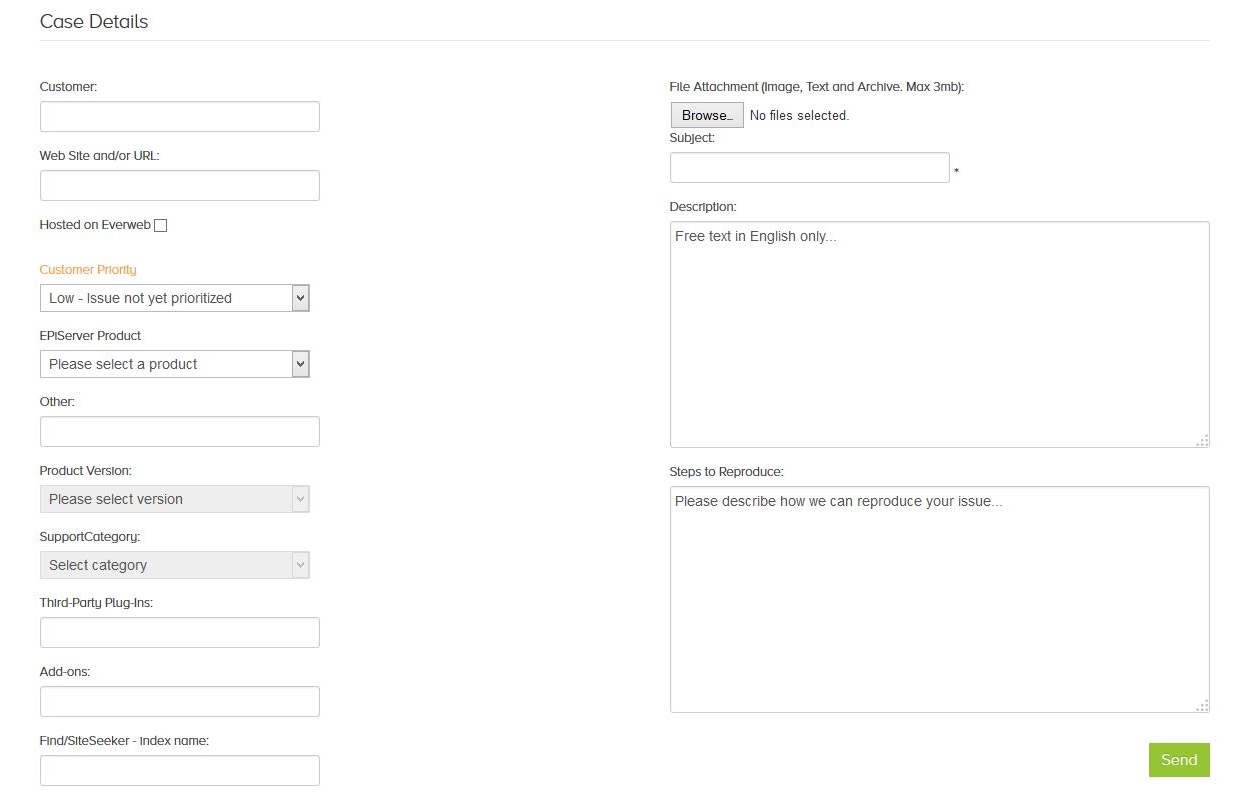This screenshot has height=812, width=1246.
Task: Click the Customer input field
Action: pos(179,116)
